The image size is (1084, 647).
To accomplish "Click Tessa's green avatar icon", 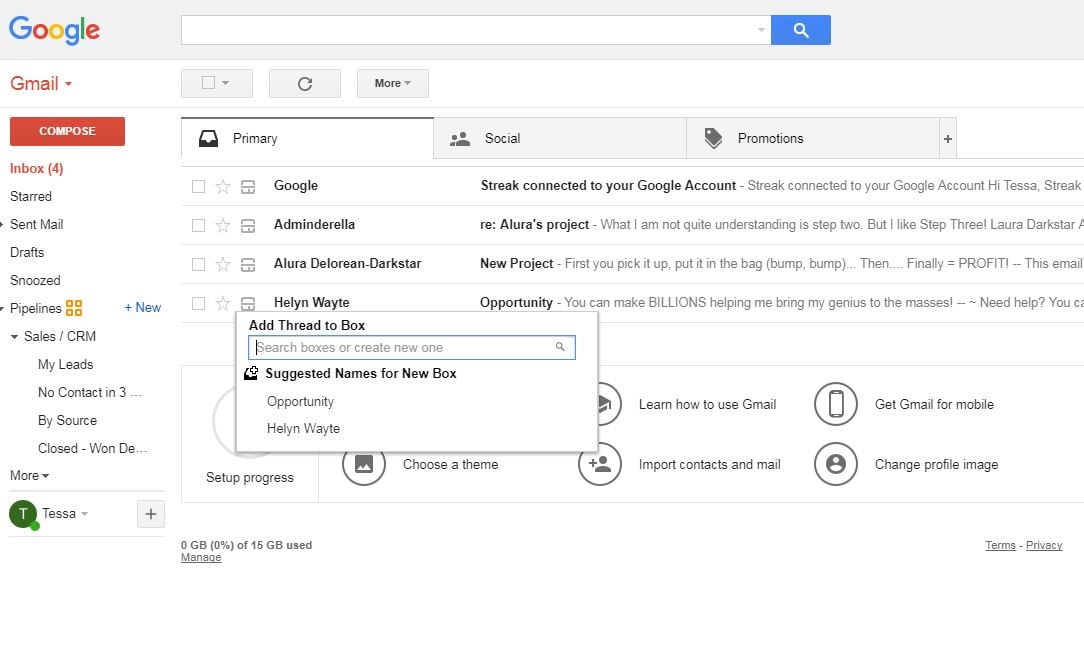I will [24, 514].
